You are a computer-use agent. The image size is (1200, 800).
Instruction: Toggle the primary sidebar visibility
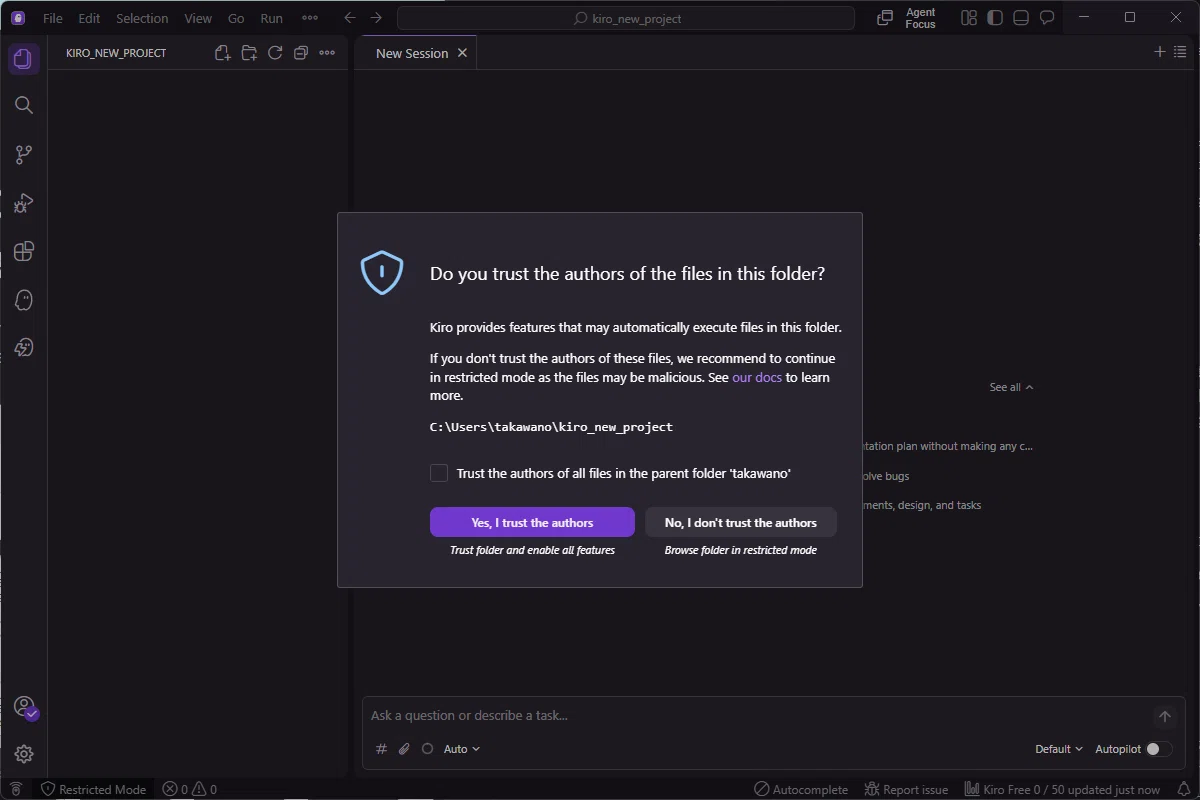[x=995, y=18]
